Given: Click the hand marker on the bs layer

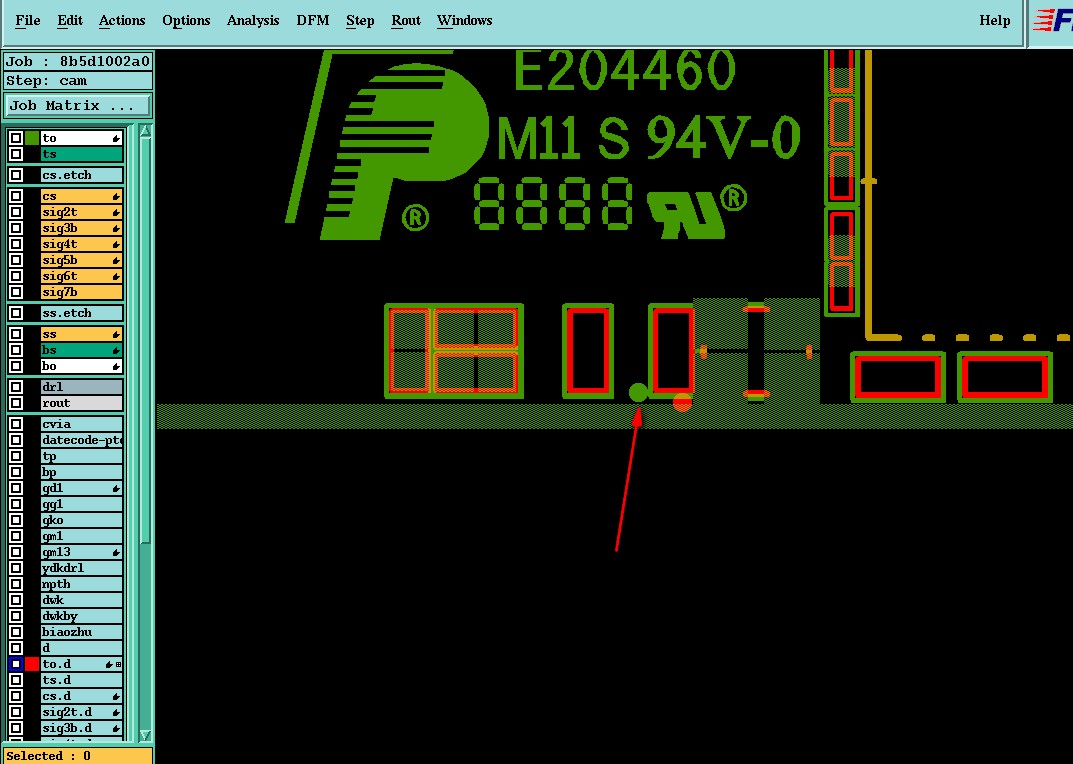Looking at the screenshot, I should (116, 351).
